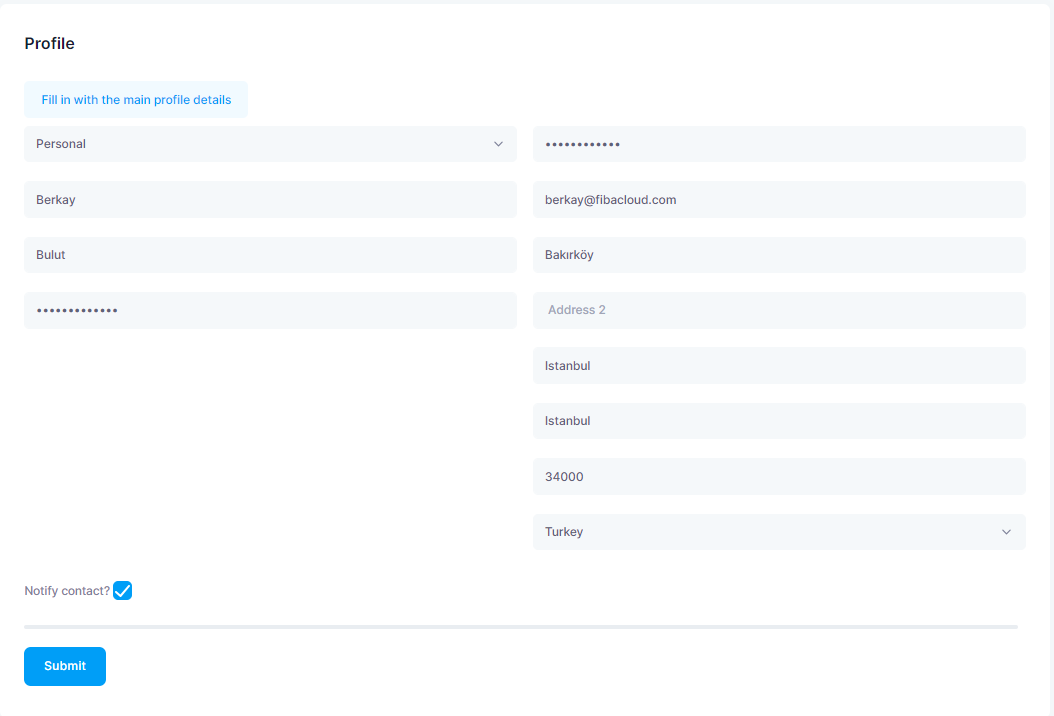Image resolution: width=1054 pixels, height=716 pixels.
Task: Open the Personal account type dropdown
Action: tap(270, 144)
